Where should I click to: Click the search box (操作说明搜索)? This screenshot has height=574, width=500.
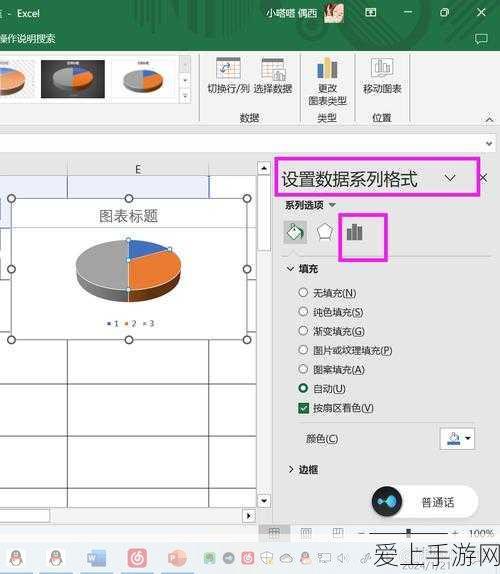pyautogui.click(x=28, y=38)
